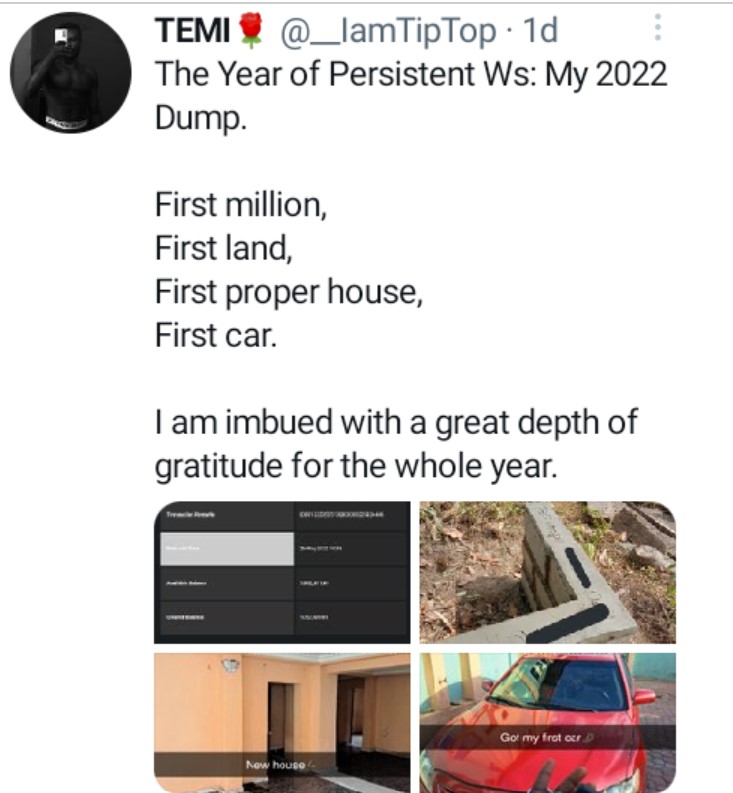Screen dimensions: 733x793
Task: Click the "First land," line
Action: 223,249
